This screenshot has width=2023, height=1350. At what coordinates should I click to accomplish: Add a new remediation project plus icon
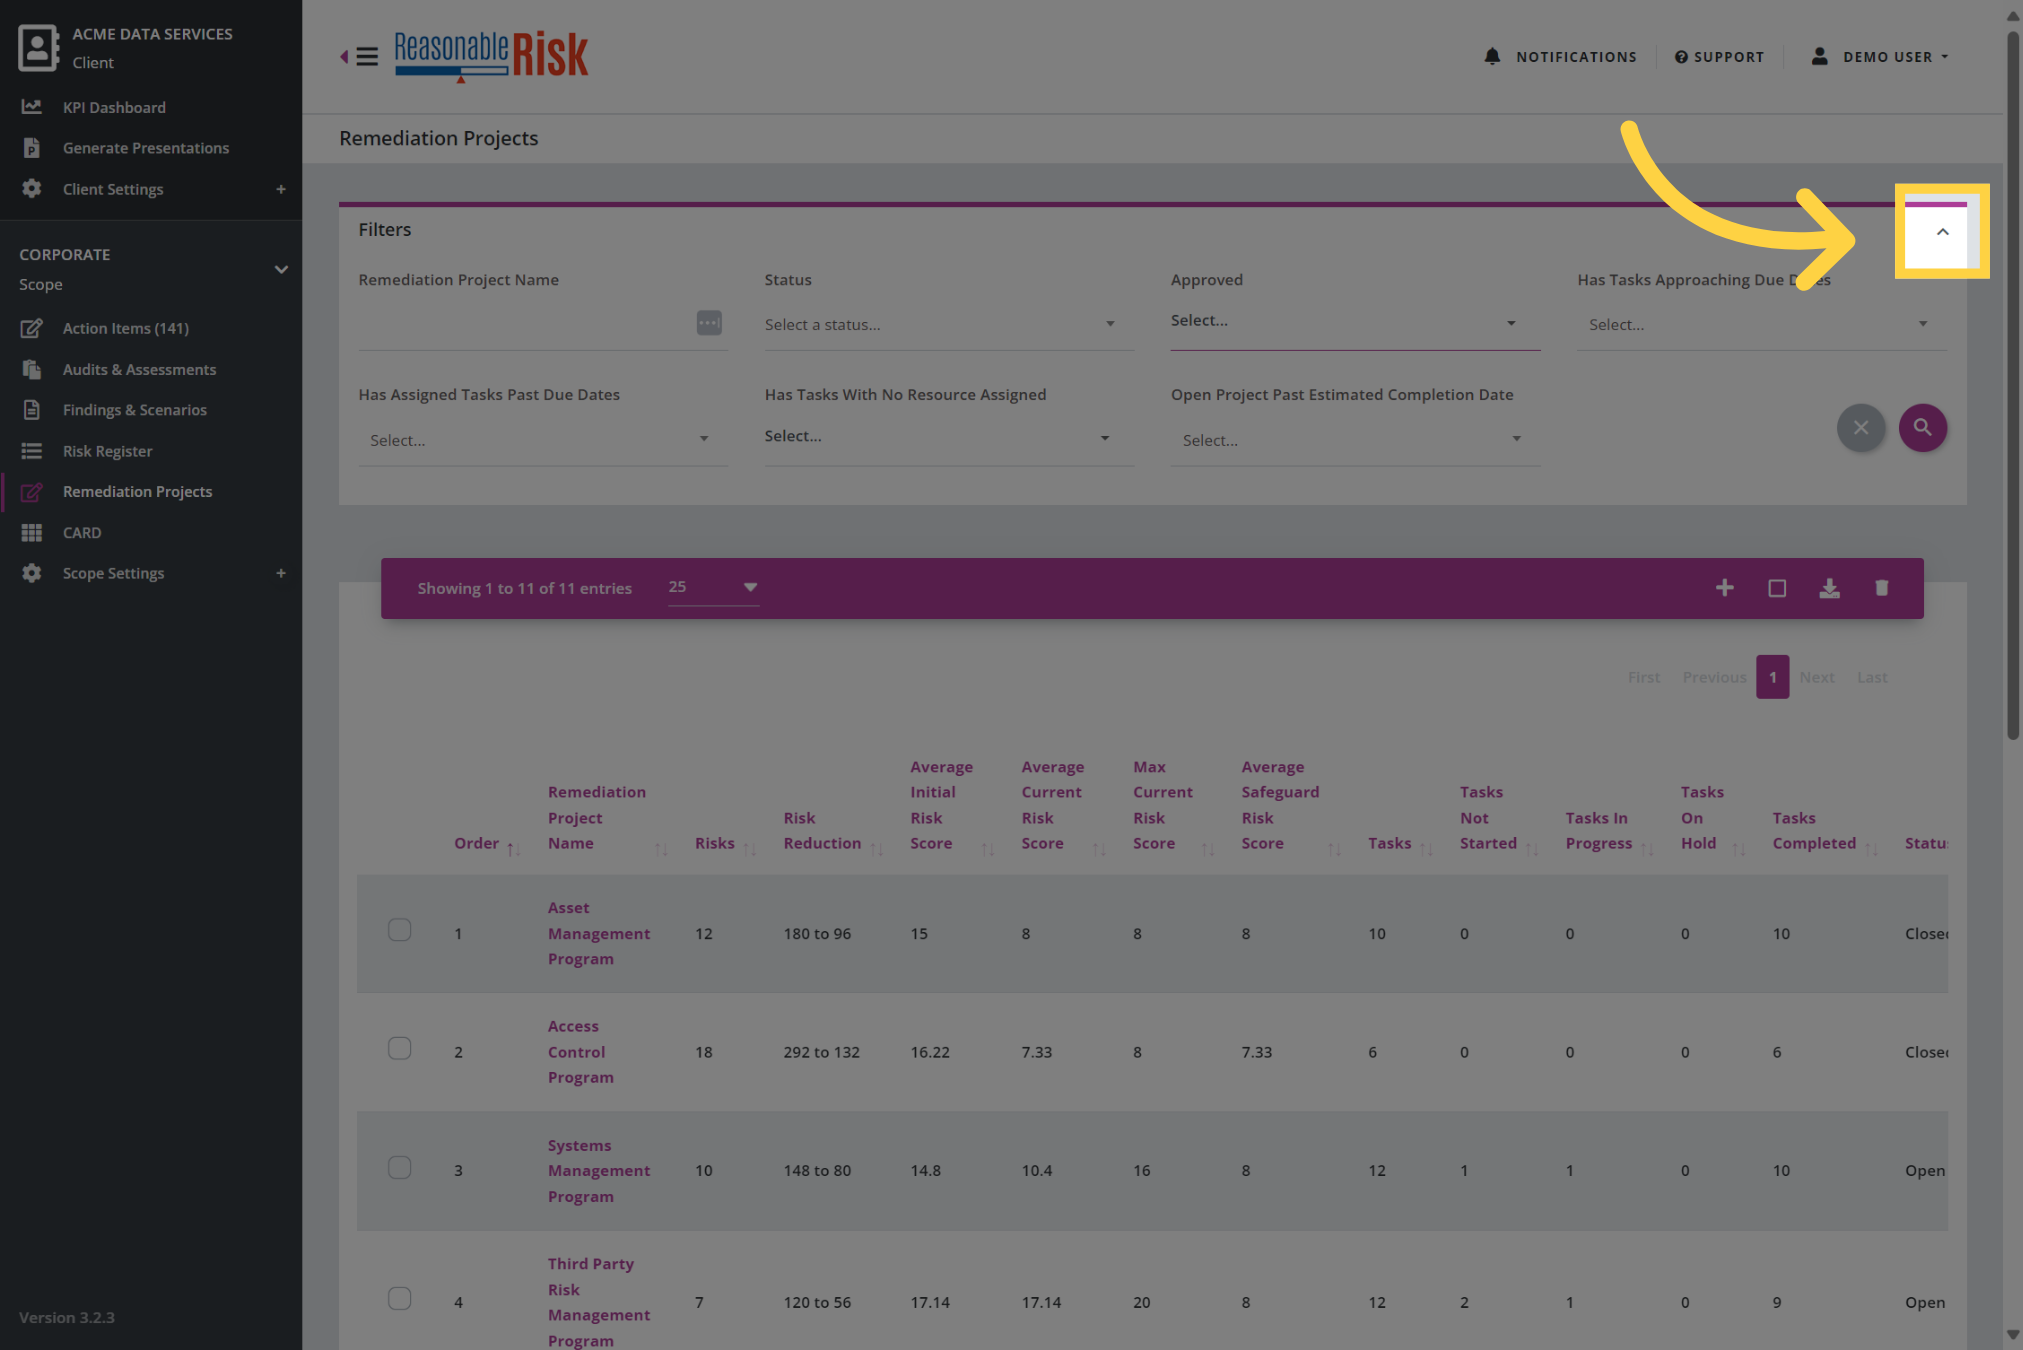(1724, 588)
